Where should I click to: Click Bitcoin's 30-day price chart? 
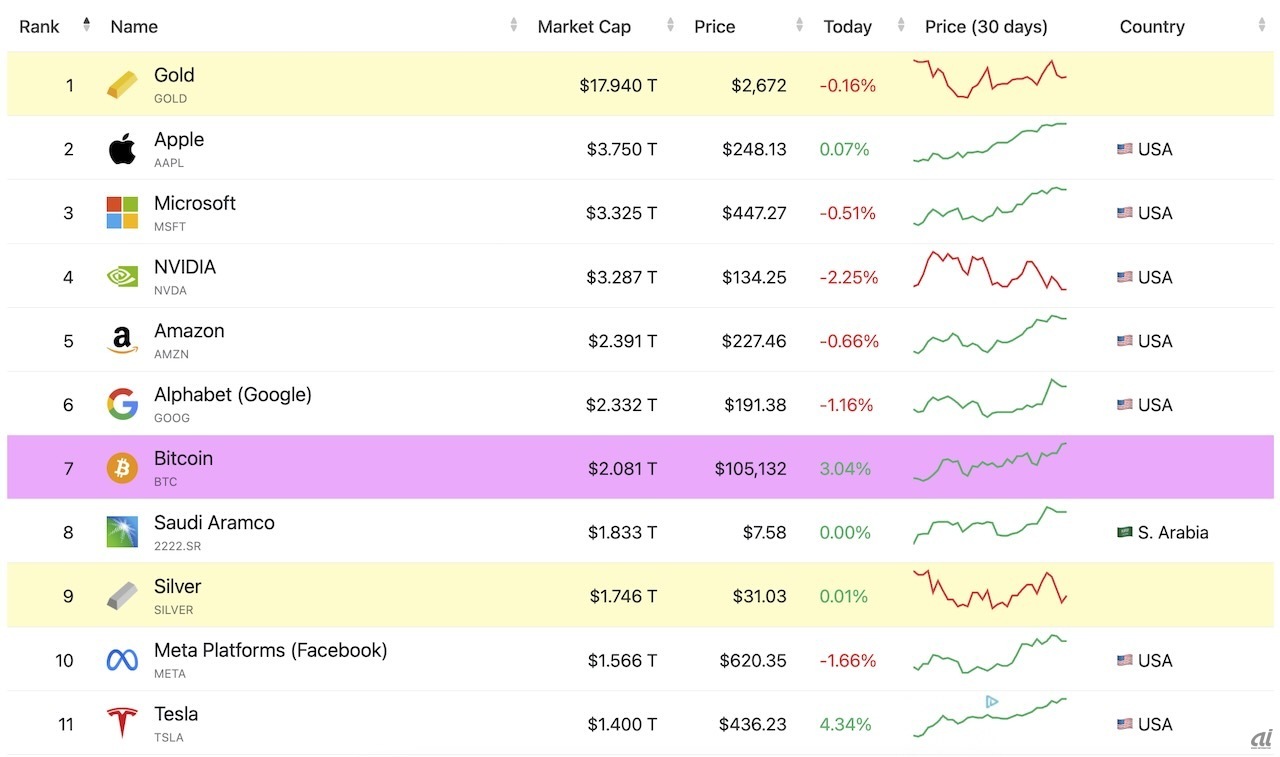tap(990, 462)
